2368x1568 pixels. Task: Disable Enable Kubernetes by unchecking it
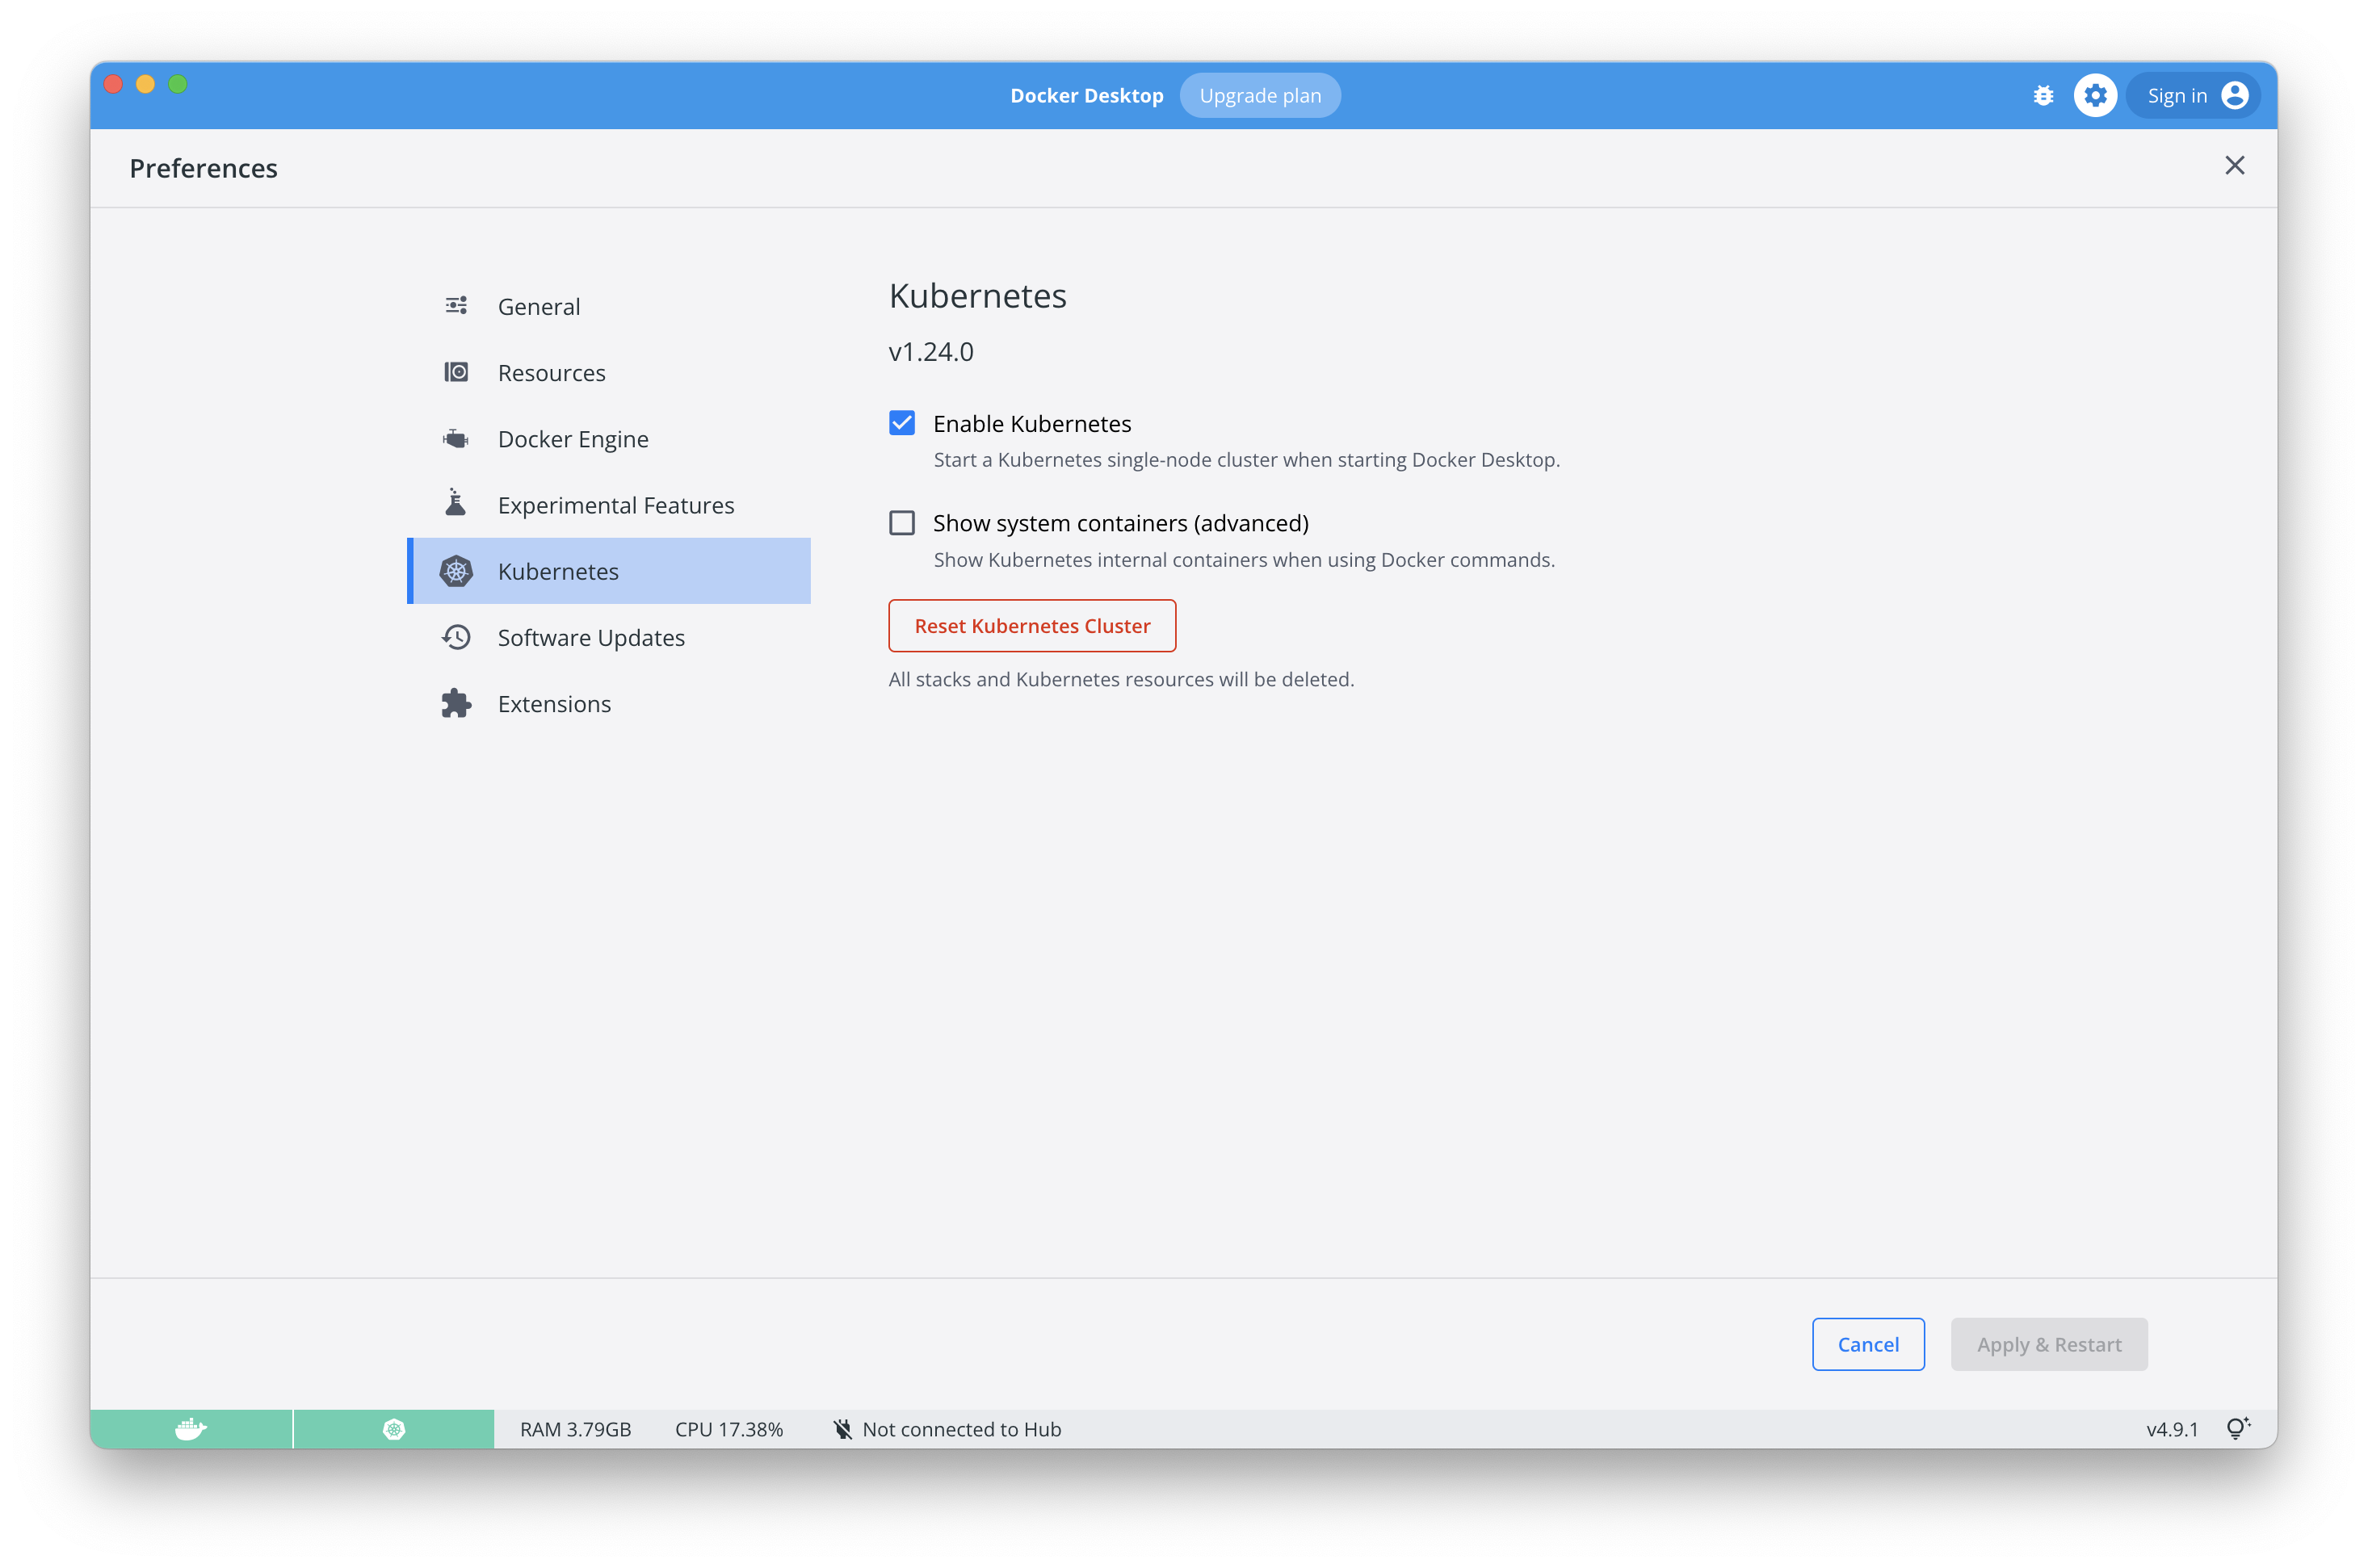coord(903,421)
